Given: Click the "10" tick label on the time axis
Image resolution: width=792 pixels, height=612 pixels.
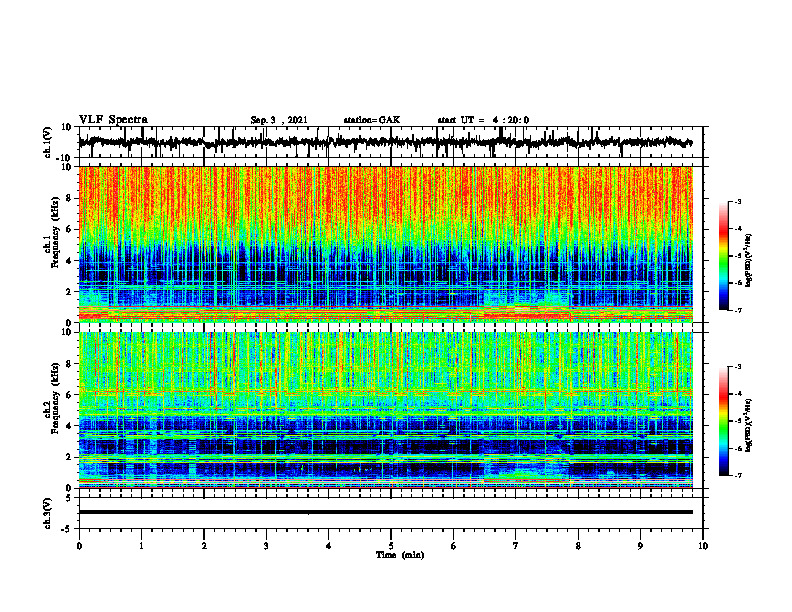Looking at the screenshot, I should [703, 546].
